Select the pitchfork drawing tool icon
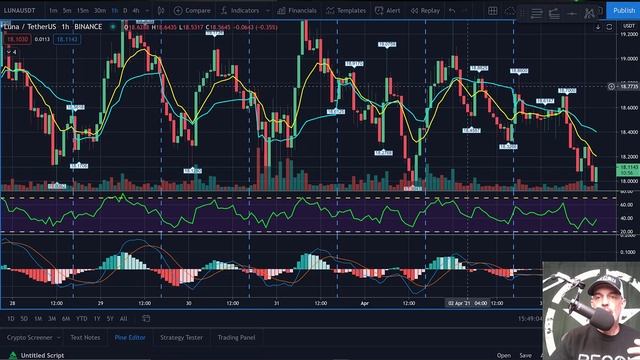 pyautogui.click(x=589, y=13)
